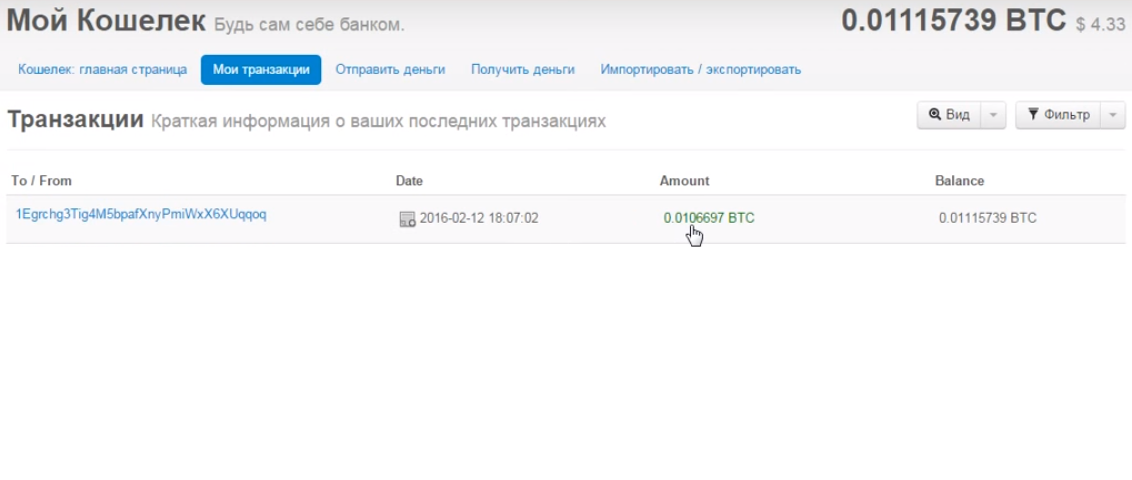Open the Фильтр filter button
1132x480 pixels.
click(1058, 115)
